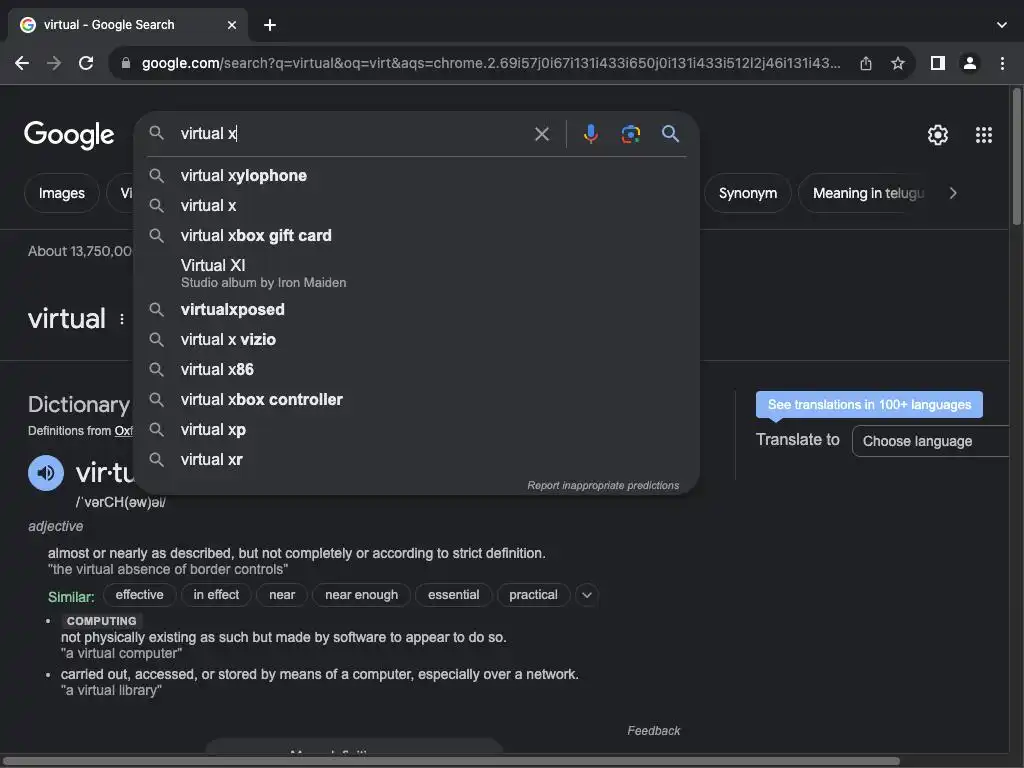Click the horizontal scrollbar at the bottom
Image resolution: width=1024 pixels, height=768 pixels.
tap(451, 761)
